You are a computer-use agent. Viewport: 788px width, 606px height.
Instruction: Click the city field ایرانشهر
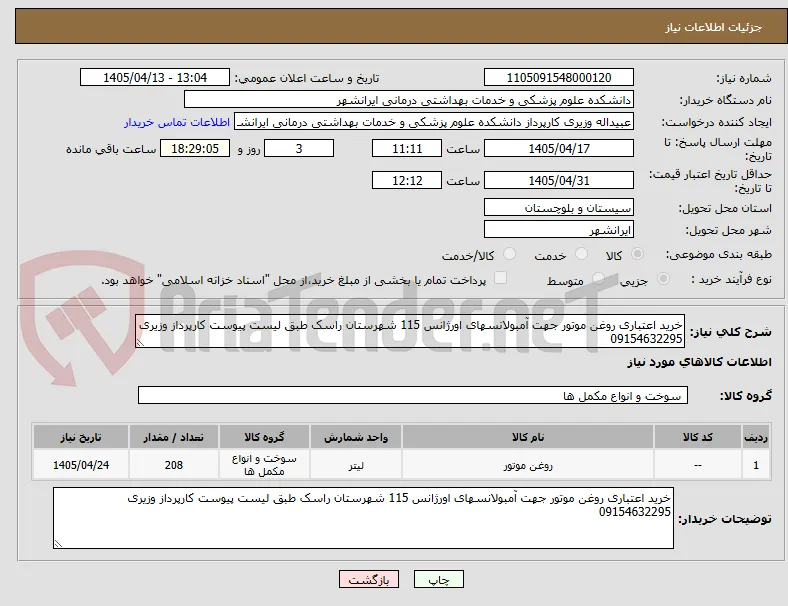tap(559, 230)
